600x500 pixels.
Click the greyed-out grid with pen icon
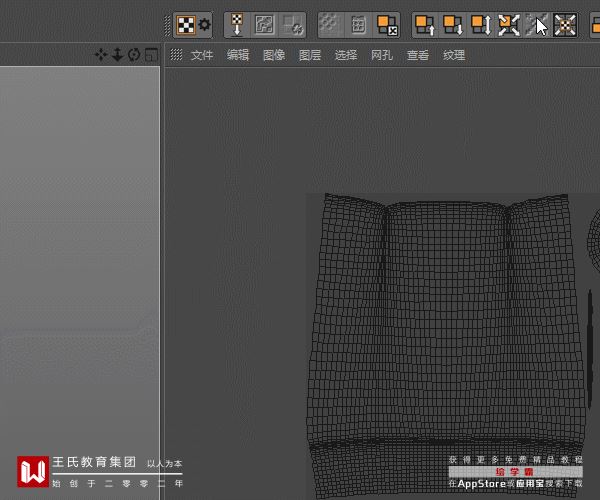point(292,25)
